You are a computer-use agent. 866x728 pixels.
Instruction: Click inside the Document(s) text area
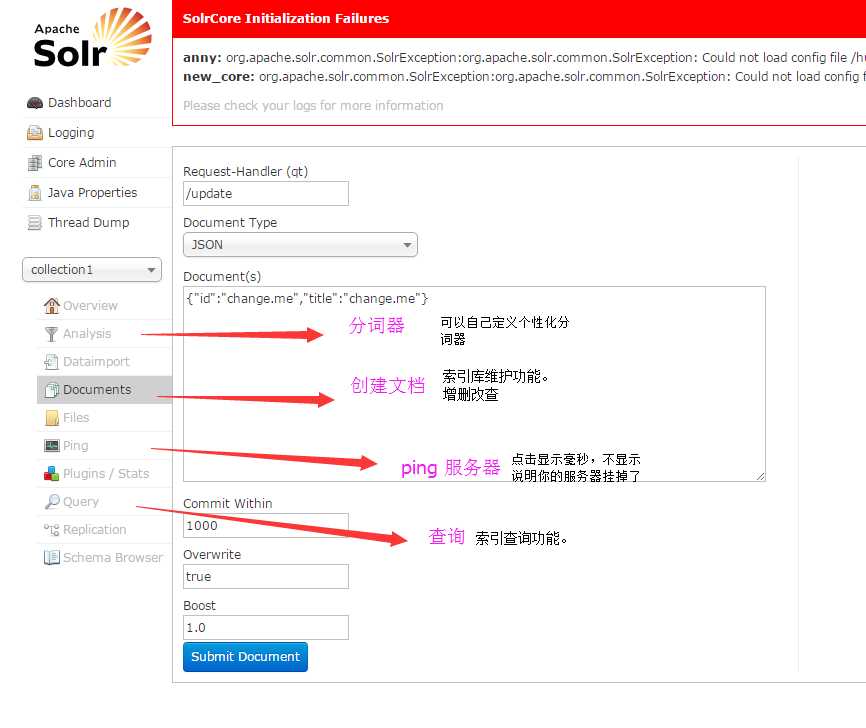(474, 384)
